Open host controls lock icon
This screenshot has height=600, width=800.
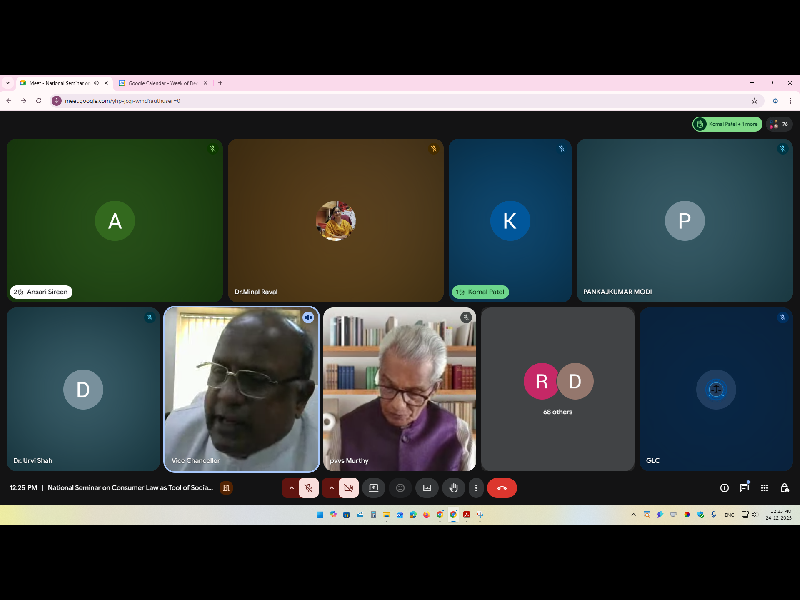coord(785,488)
